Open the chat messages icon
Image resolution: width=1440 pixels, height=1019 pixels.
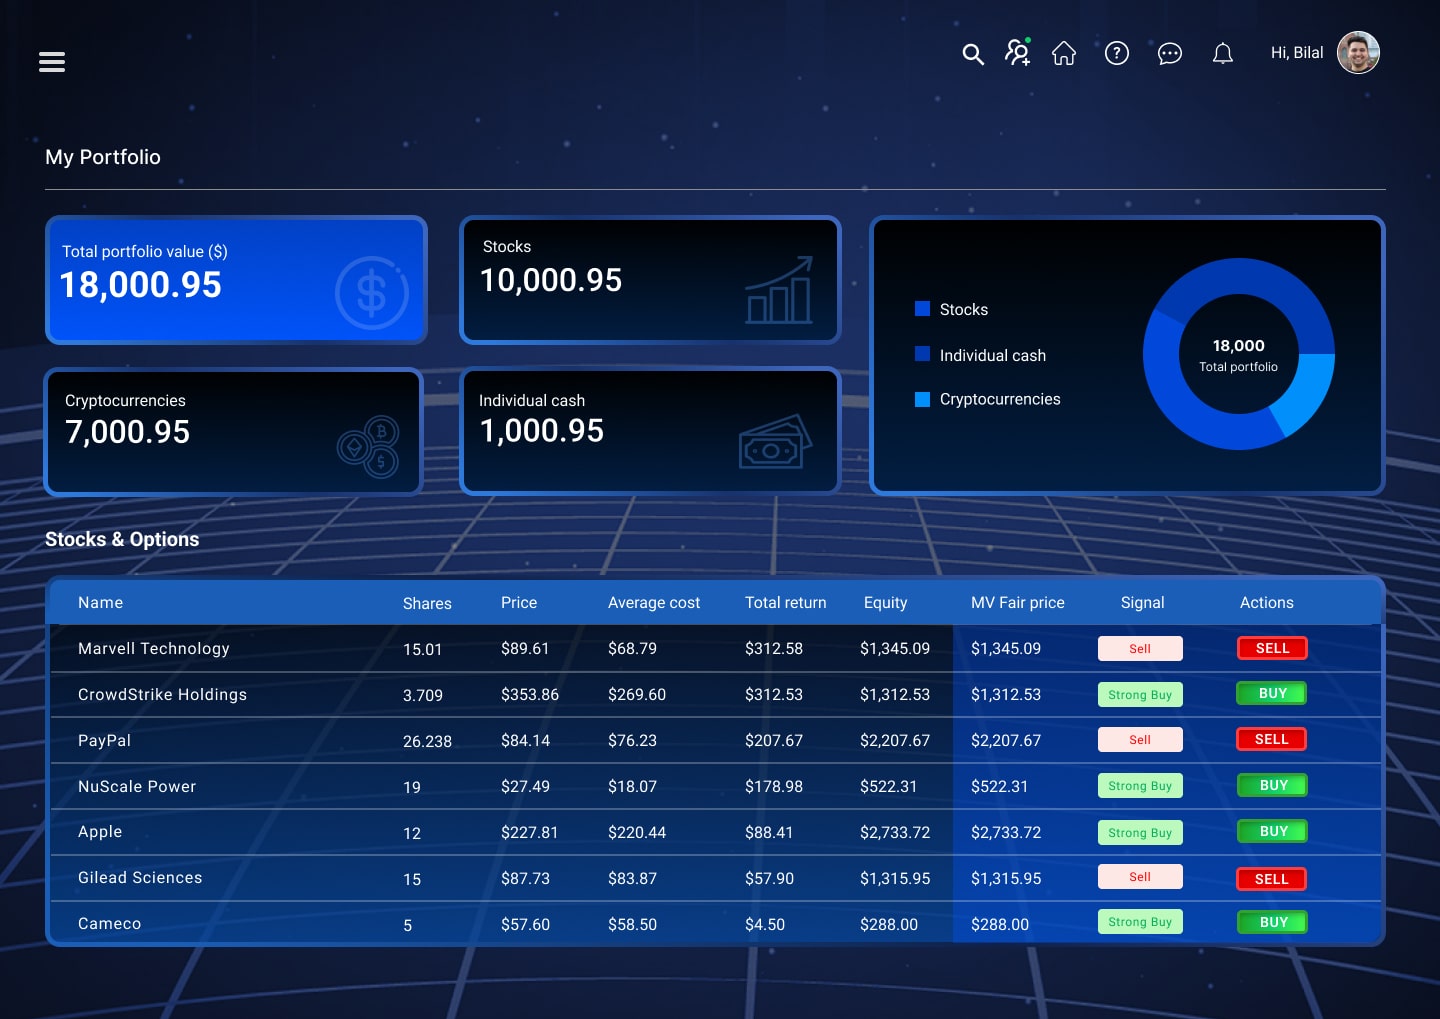[x=1170, y=54]
